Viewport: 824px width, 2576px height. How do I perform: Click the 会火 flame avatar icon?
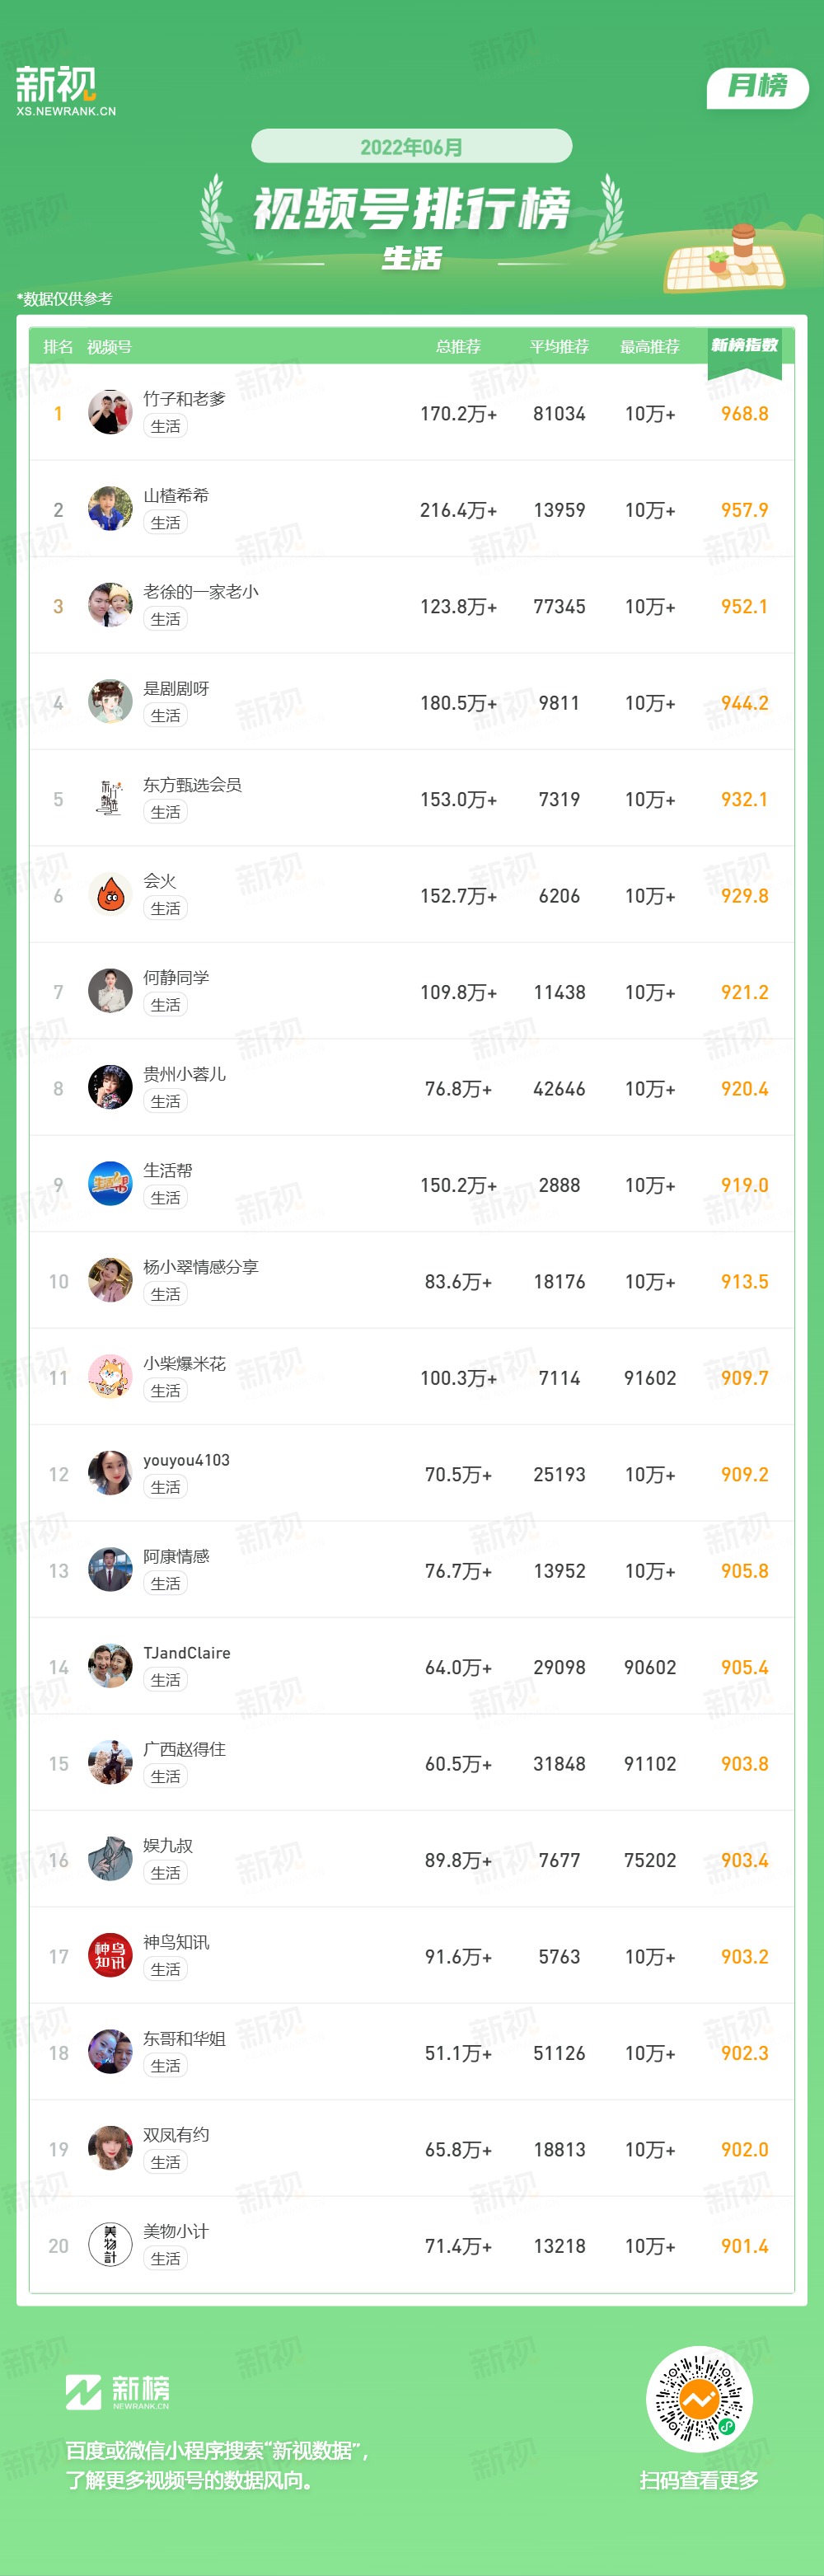click(x=110, y=894)
